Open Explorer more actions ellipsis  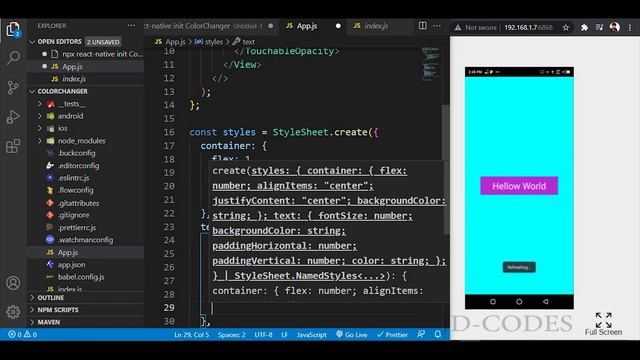point(131,26)
